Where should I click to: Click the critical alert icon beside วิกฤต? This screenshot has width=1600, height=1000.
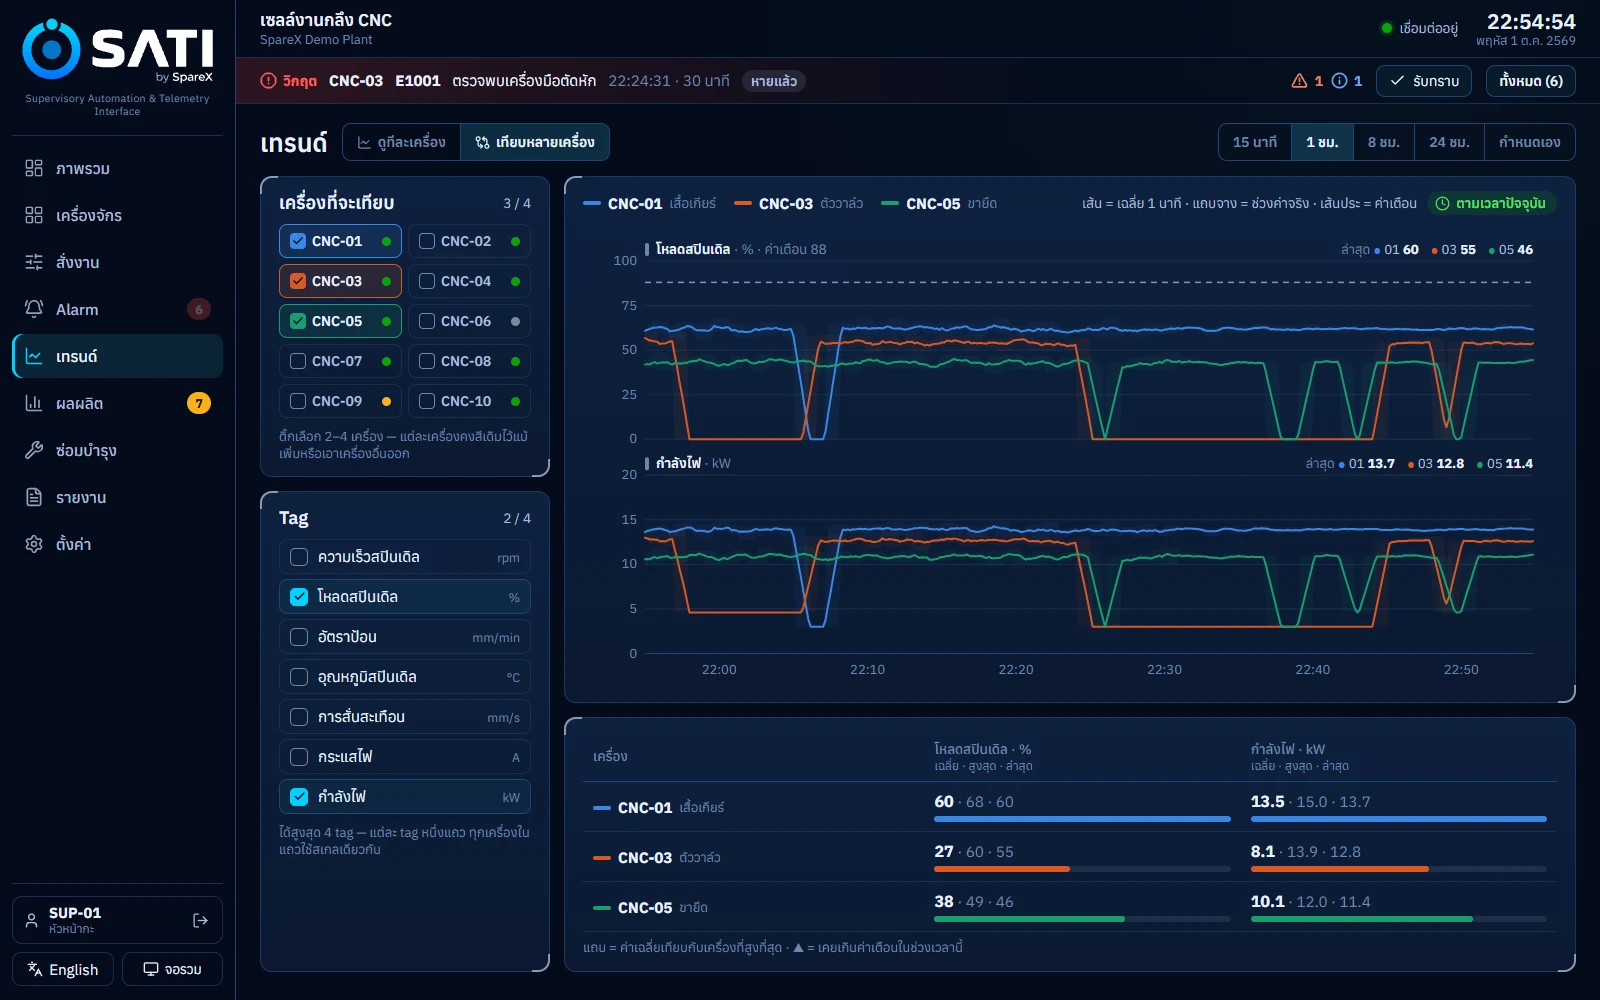coord(268,81)
